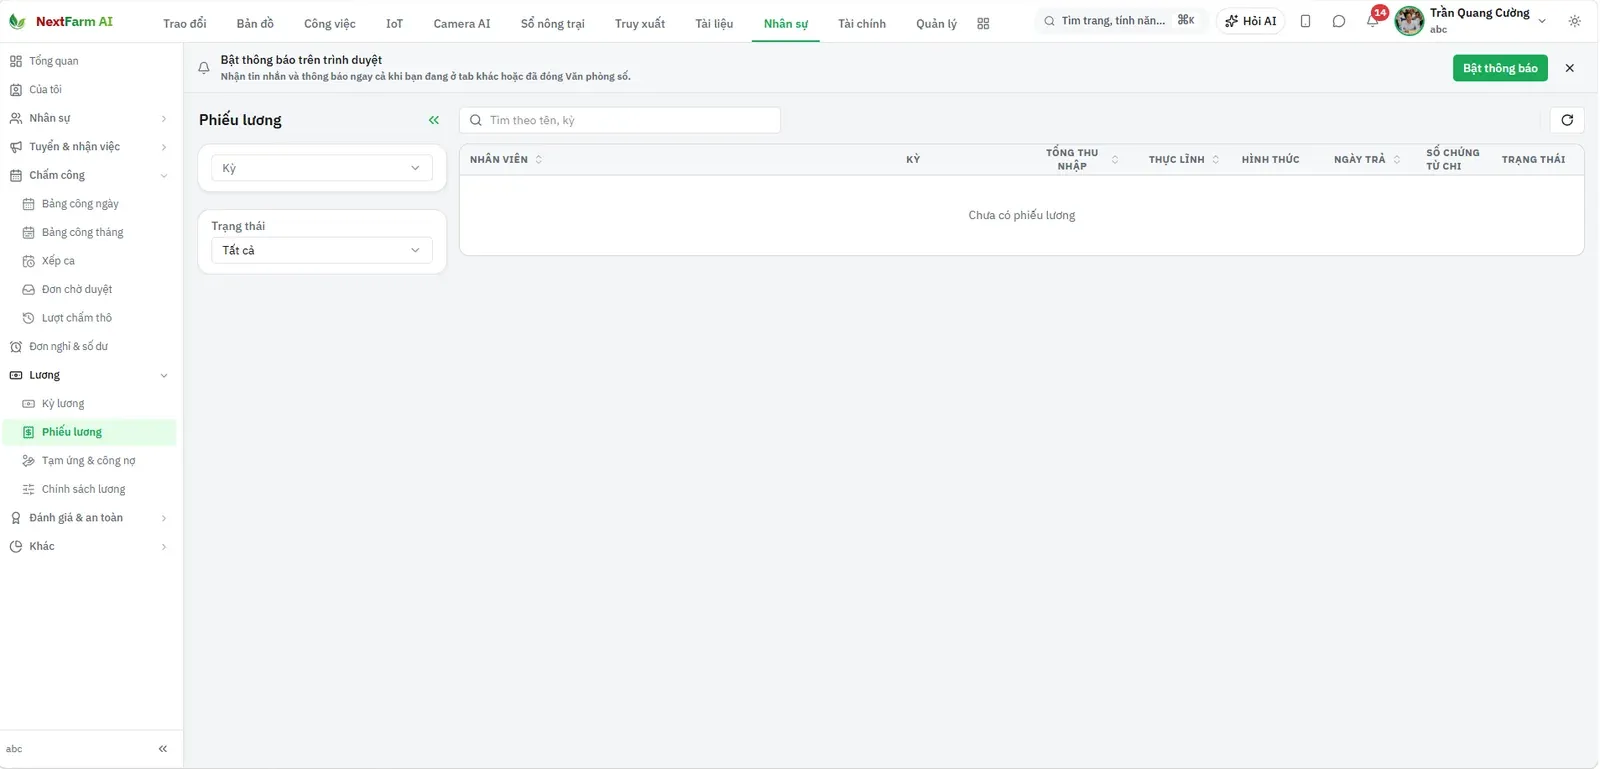Open notifications bell with 14 badge

1374,19
